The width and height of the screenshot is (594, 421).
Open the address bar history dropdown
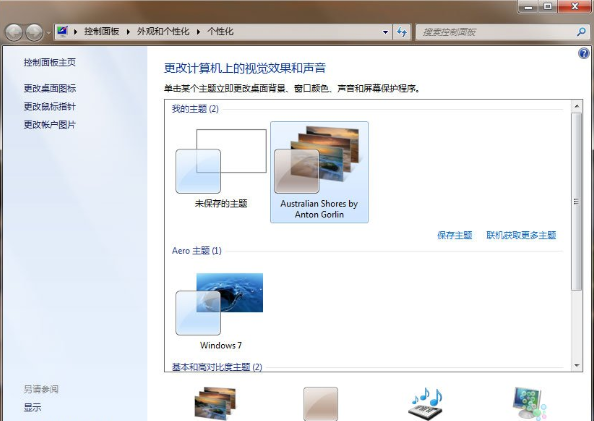coord(386,32)
